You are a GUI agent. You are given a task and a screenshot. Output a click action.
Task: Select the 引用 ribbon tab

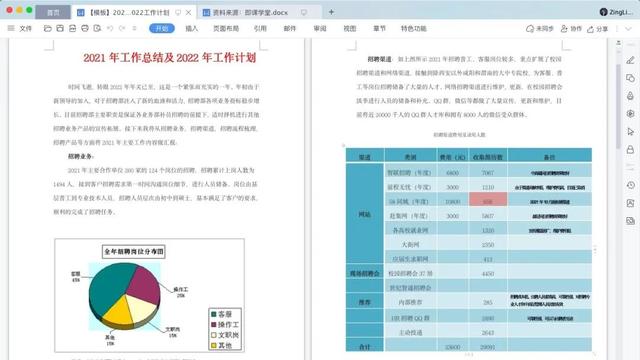260,29
